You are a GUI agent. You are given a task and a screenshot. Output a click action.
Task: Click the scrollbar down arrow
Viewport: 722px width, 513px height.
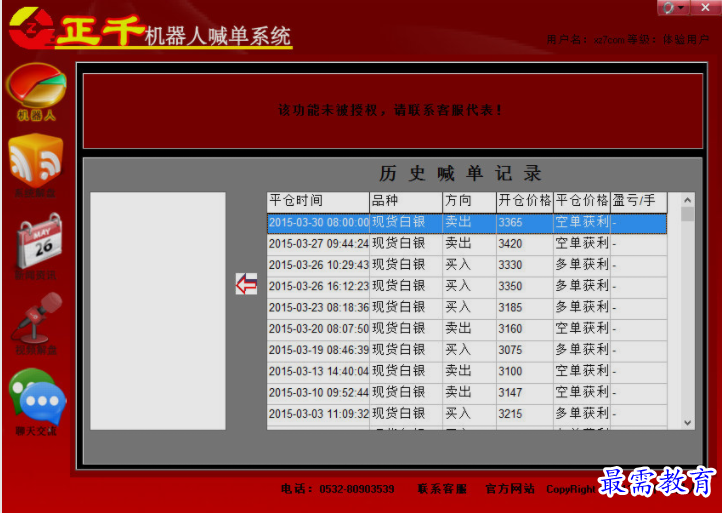pyautogui.click(x=687, y=423)
